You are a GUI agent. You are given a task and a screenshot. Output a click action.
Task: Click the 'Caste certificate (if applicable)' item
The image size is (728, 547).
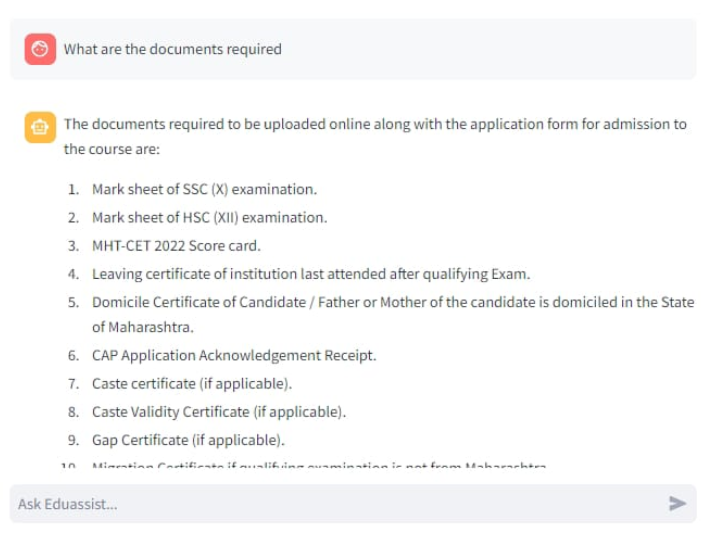click(192, 384)
